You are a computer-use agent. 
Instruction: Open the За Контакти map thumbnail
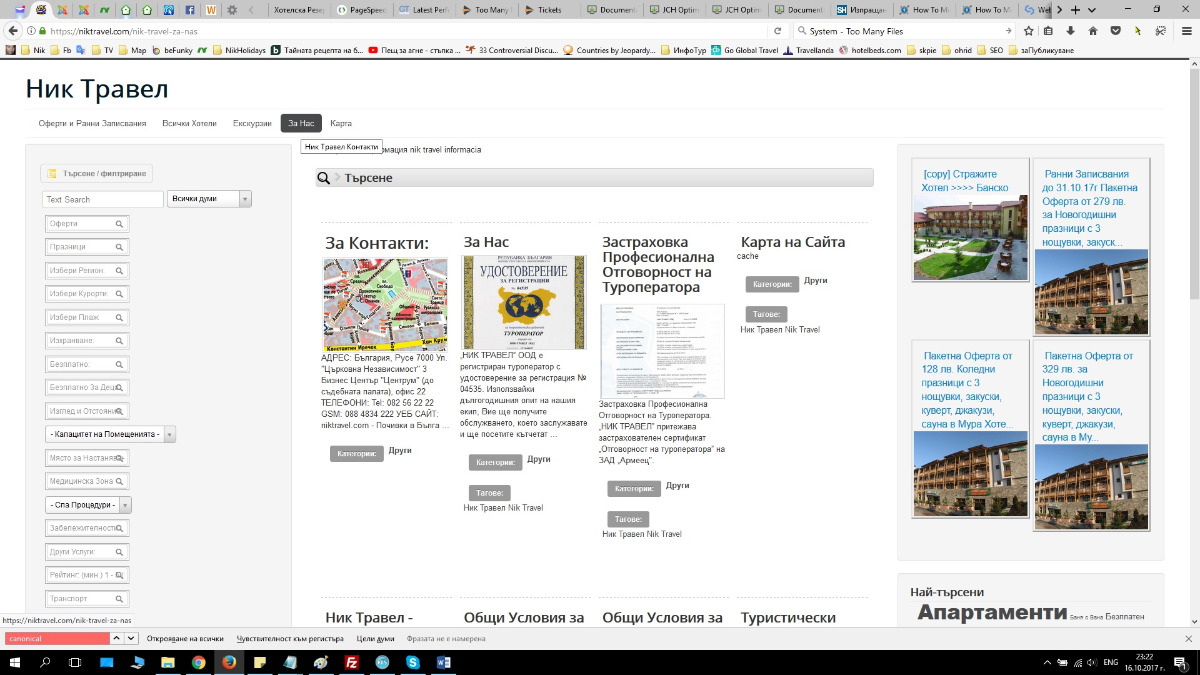(385, 304)
